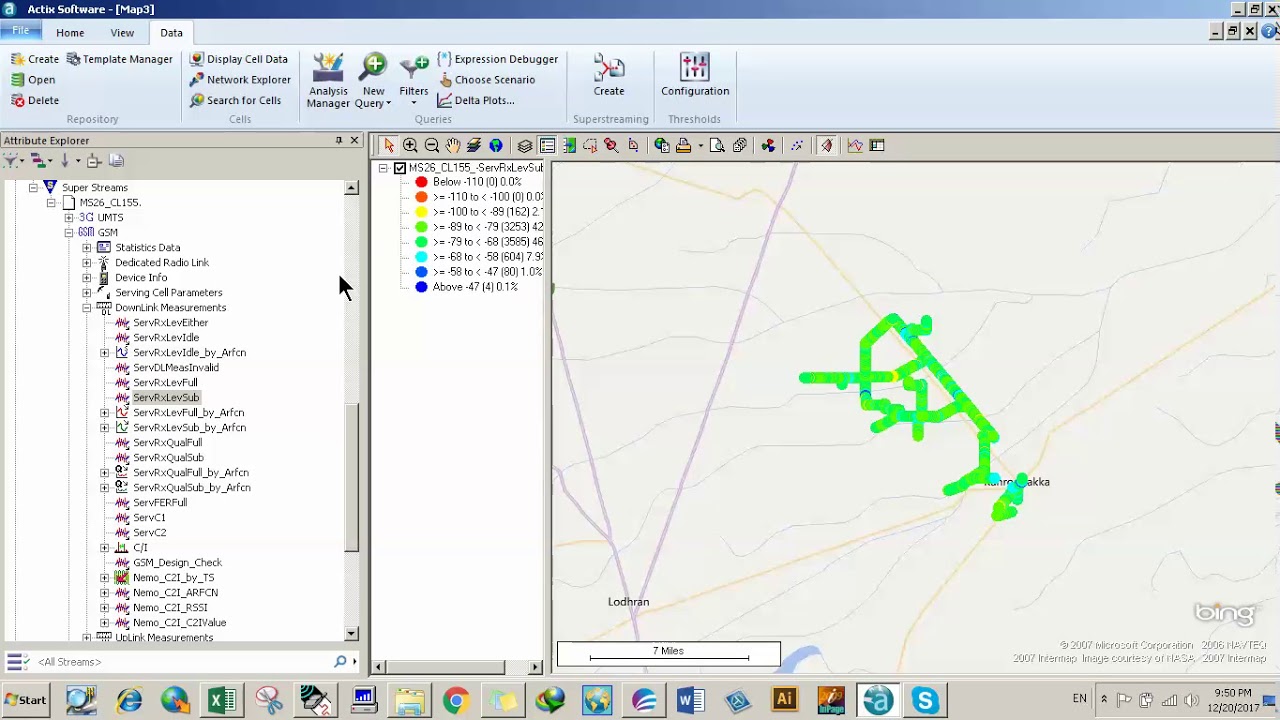Click Create in the Repository group
1280x720 pixels.
(35, 59)
